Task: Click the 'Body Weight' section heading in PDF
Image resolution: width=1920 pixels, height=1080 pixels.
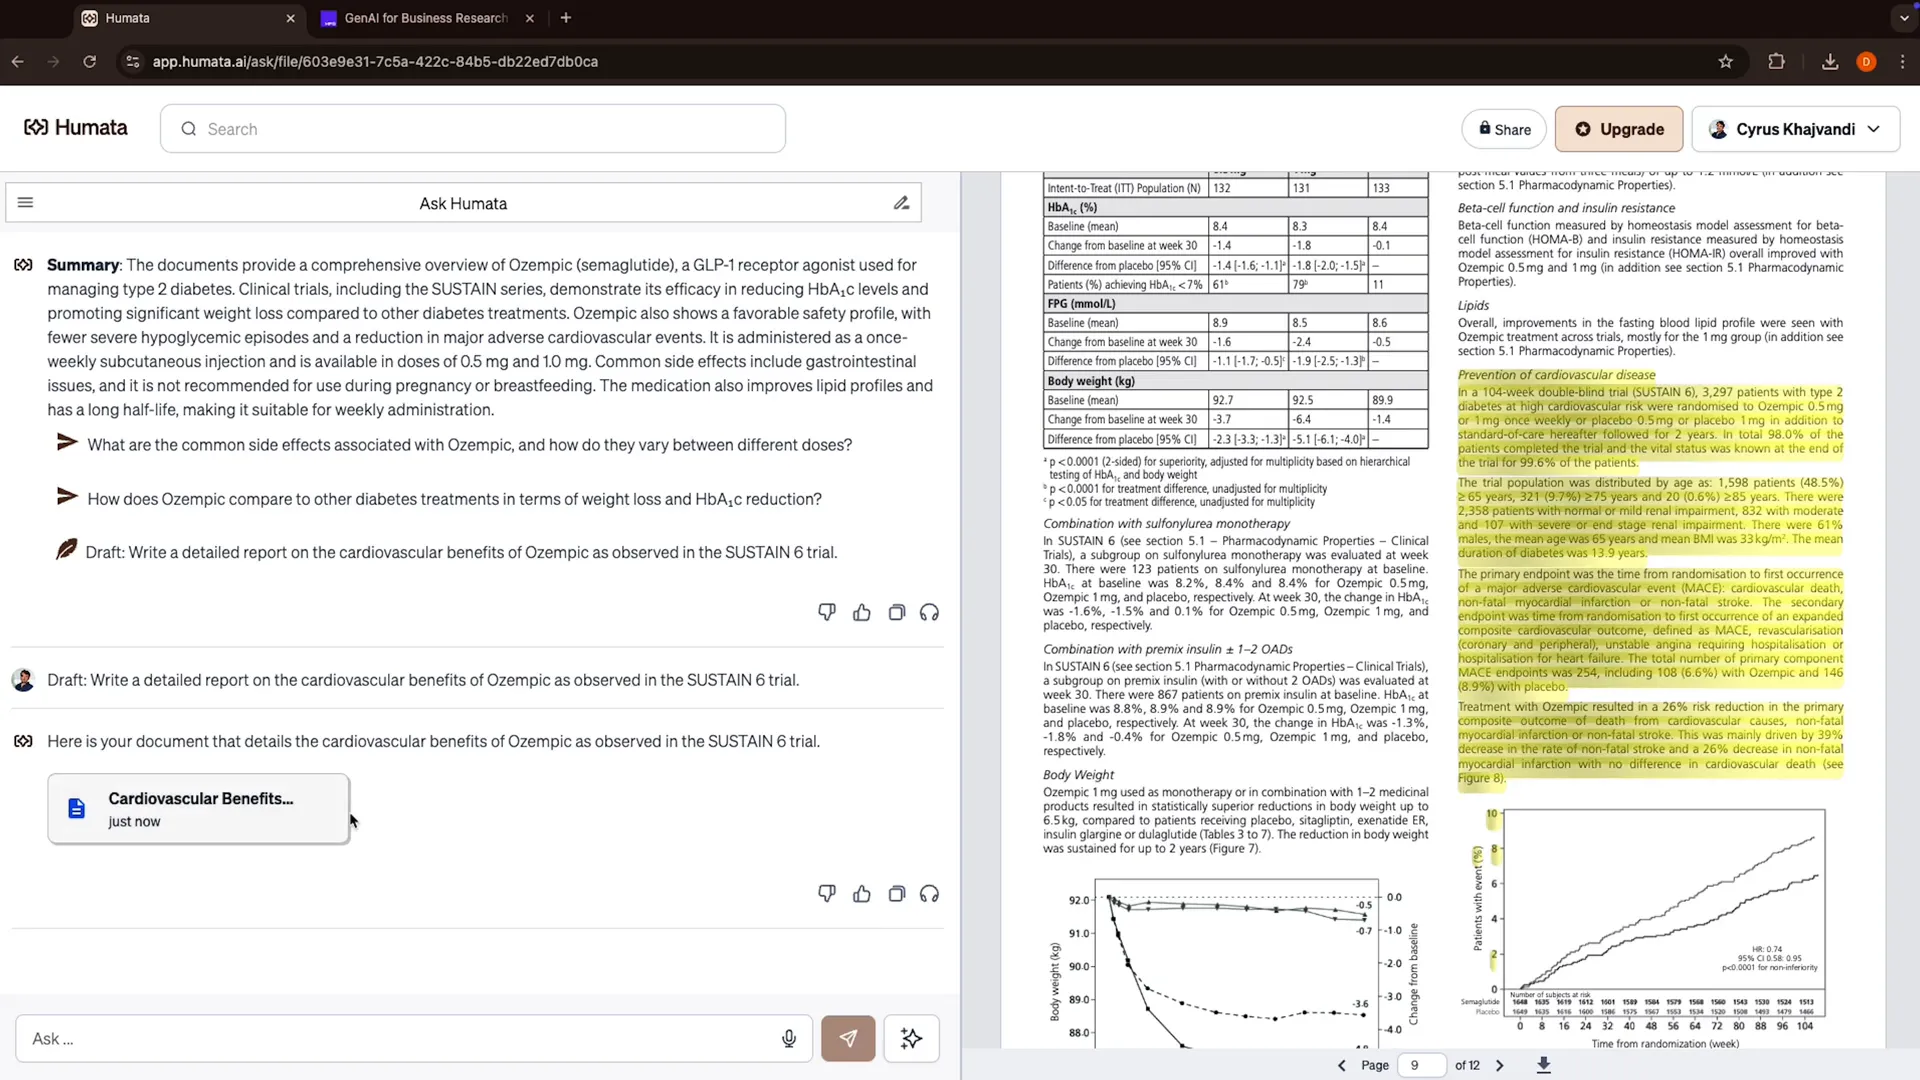Action: pos(1078,775)
